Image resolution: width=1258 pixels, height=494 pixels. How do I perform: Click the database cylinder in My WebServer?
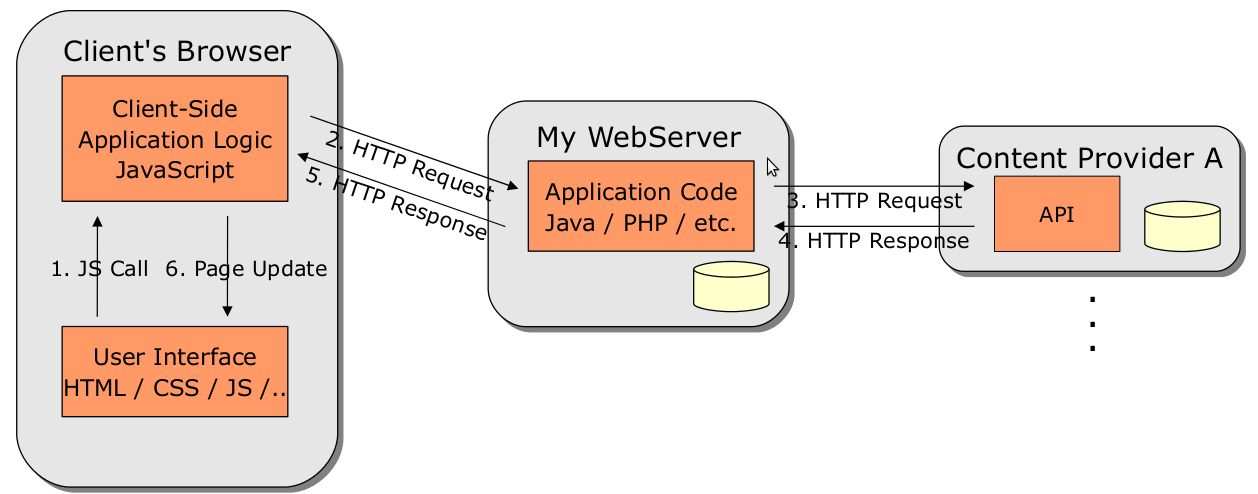click(730, 287)
